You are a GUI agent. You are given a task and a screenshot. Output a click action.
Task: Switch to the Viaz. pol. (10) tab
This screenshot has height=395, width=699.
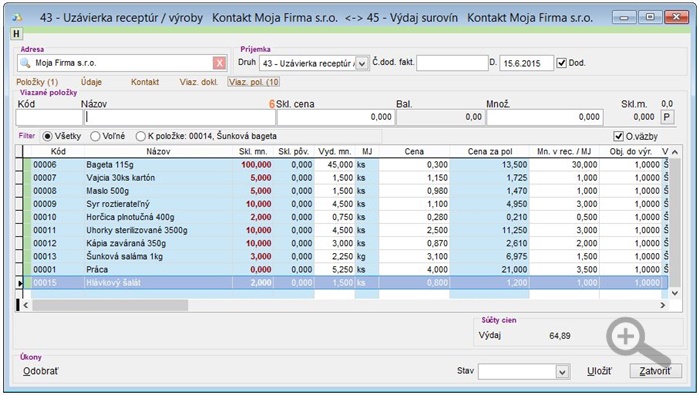pyautogui.click(x=254, y=82)
